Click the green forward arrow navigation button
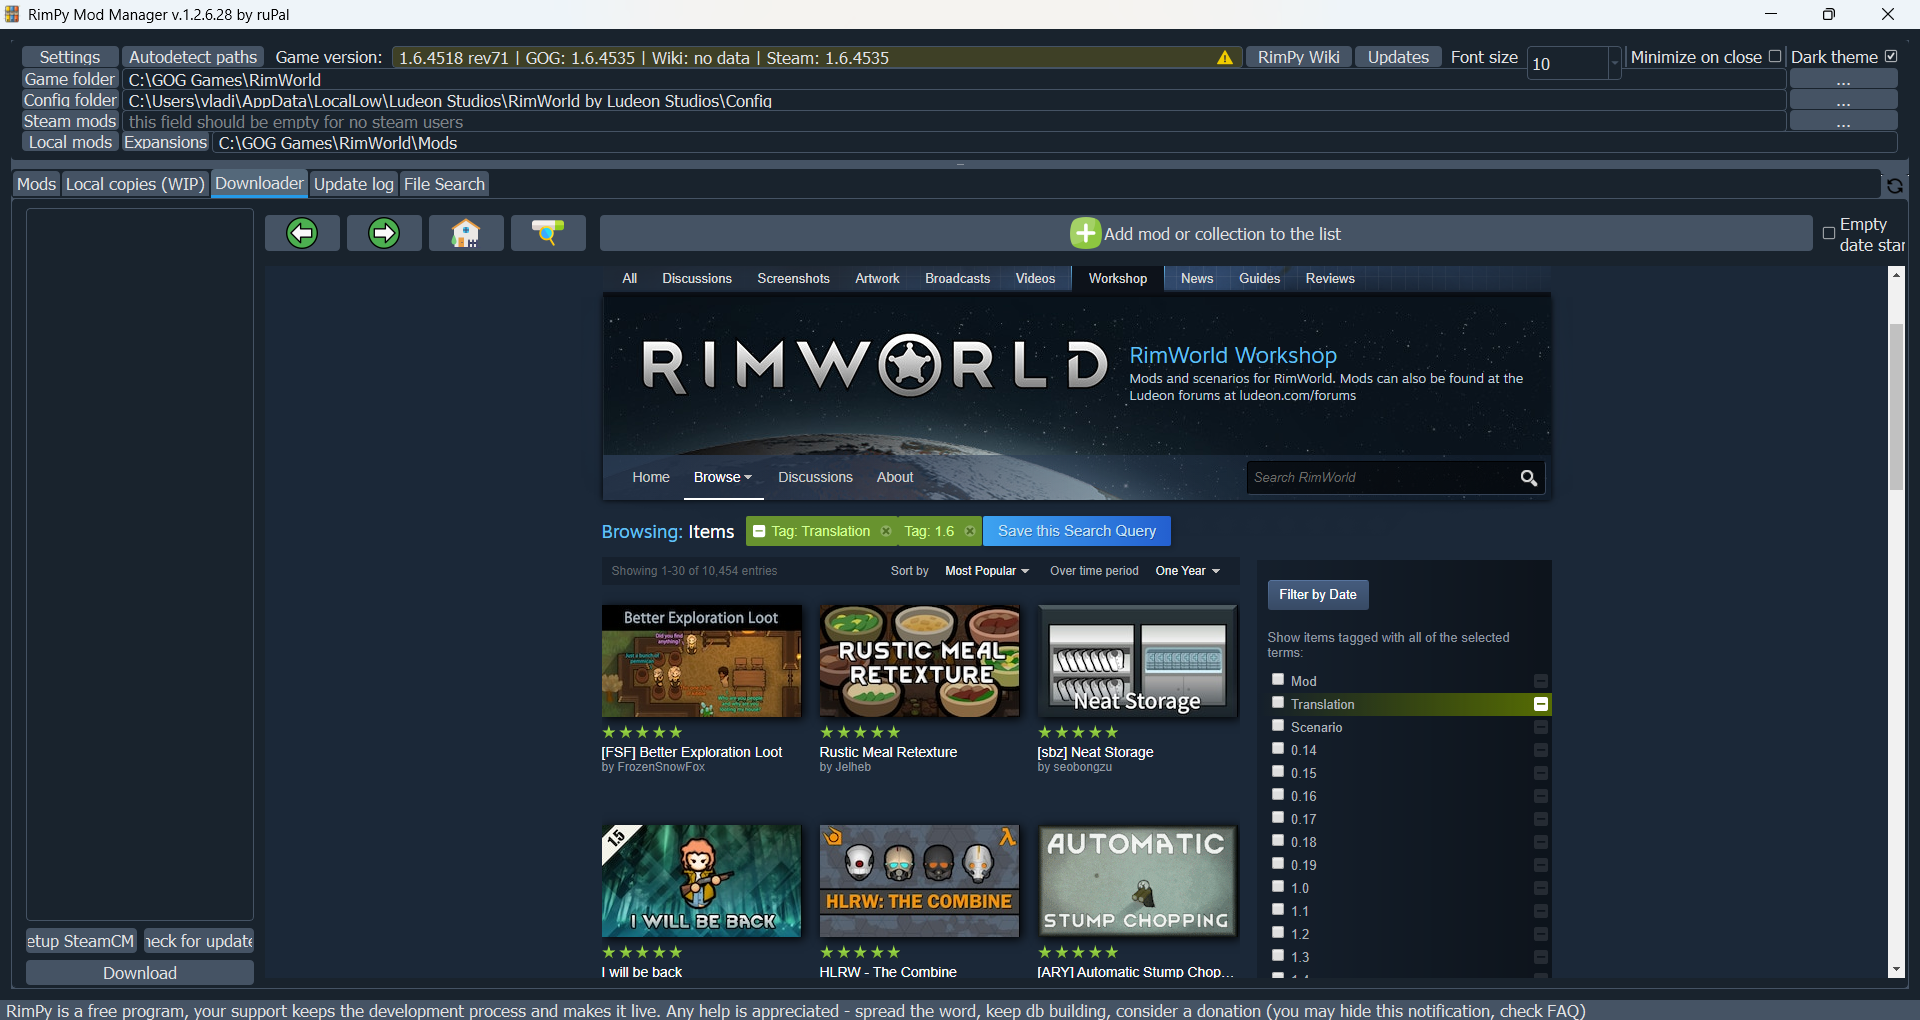This screenshot has width=1920, height=1020. coord(384,233)
